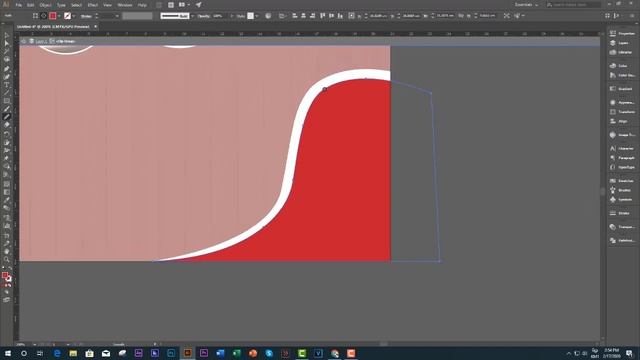640x360 pixels.
Task: Select the Rotate tool
Action: coord(7,134)
